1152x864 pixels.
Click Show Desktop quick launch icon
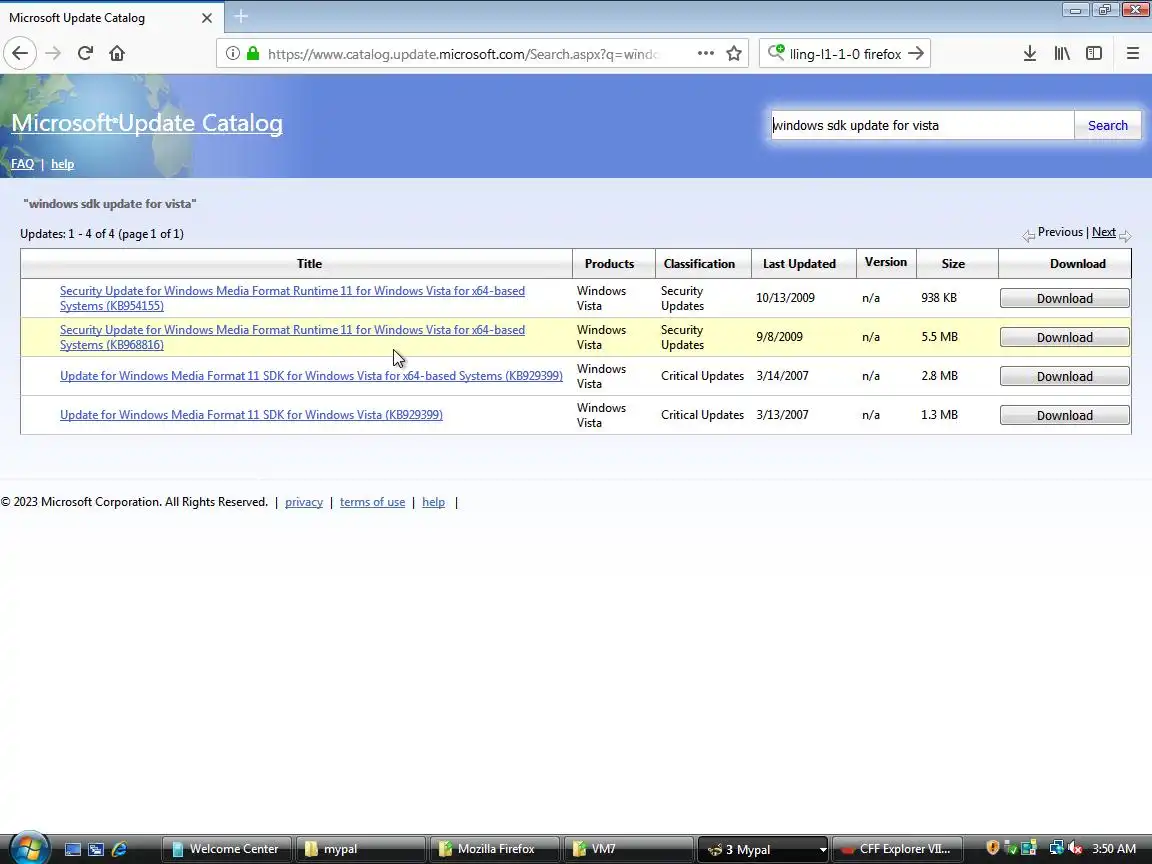[x=73, y=849]
